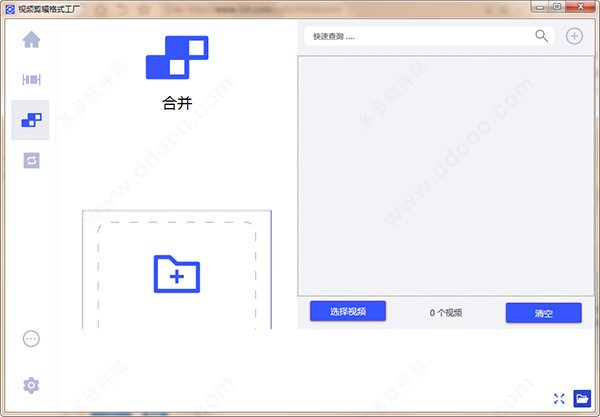Open settings gear in sidebar

tap(31, 385)
